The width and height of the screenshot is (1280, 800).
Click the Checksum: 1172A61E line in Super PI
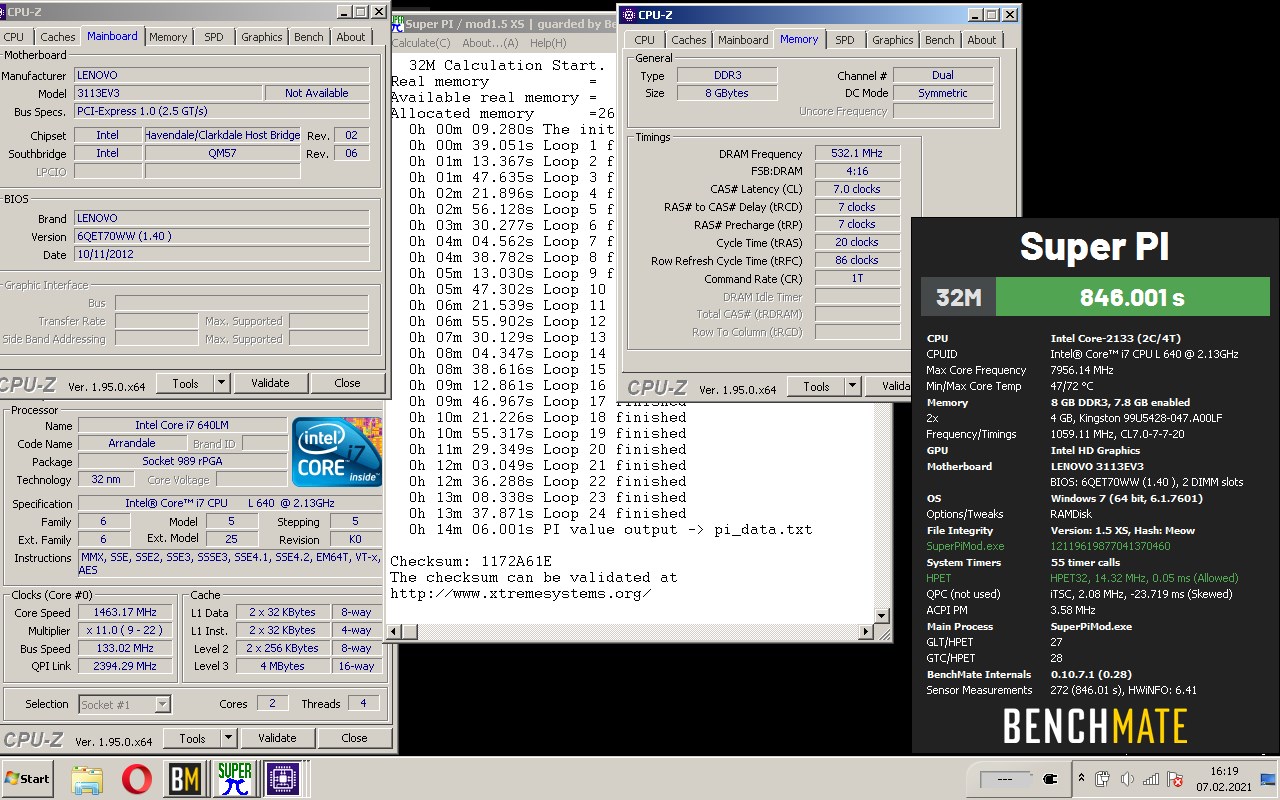click(x=471, y=561)
